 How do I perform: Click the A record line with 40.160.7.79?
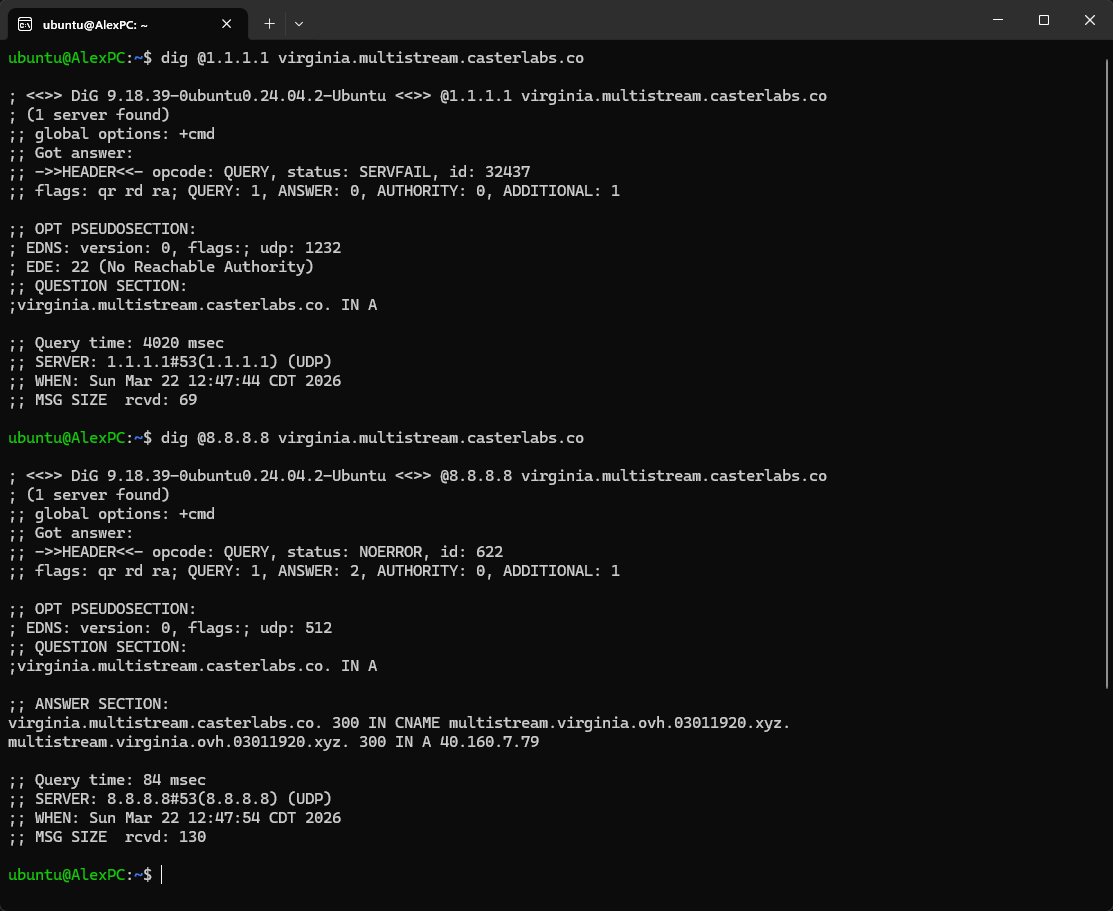[273, 742]
